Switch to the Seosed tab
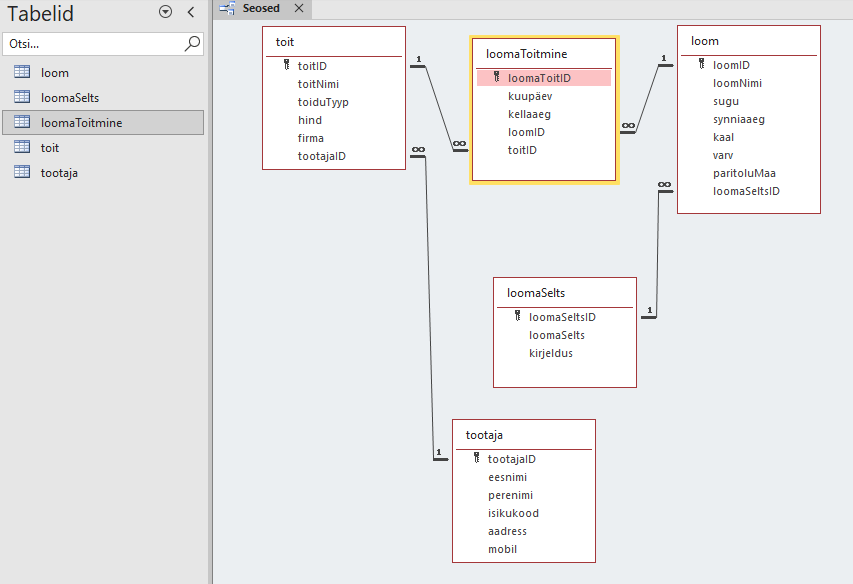The image size is (853, 584). coord(261,8)
